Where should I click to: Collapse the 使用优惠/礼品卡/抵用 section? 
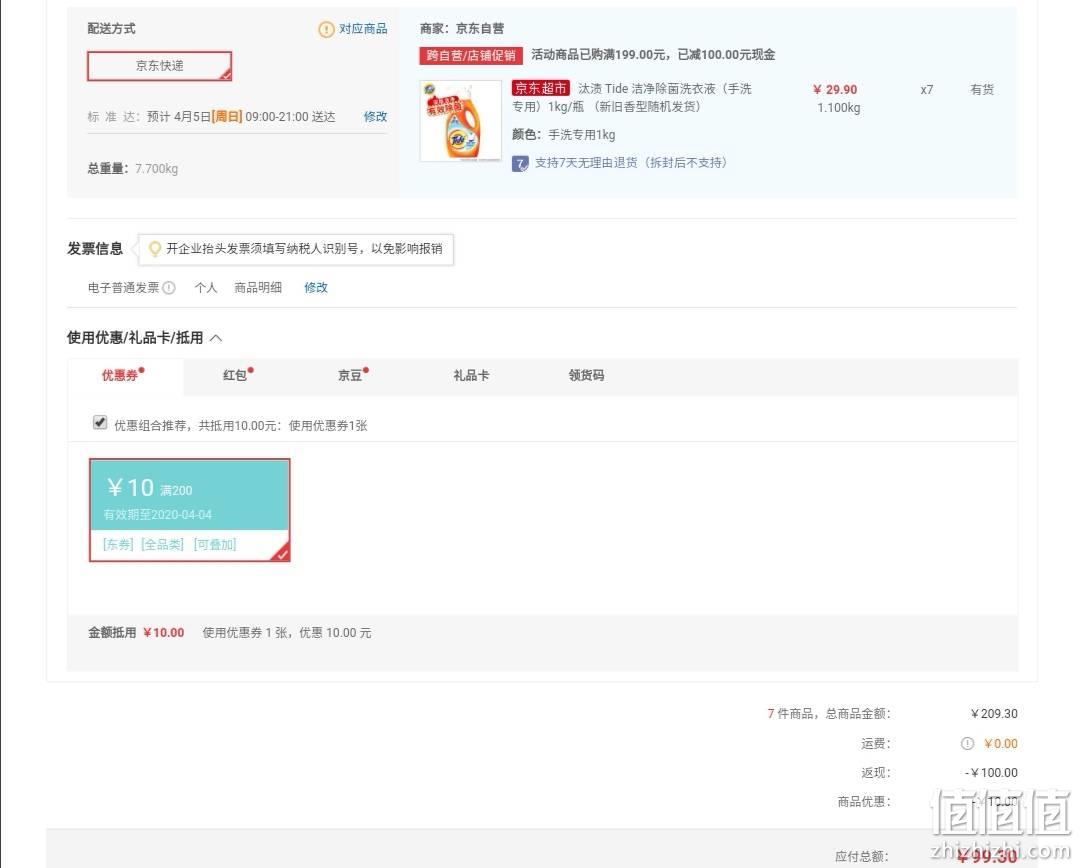click(216, 338)
